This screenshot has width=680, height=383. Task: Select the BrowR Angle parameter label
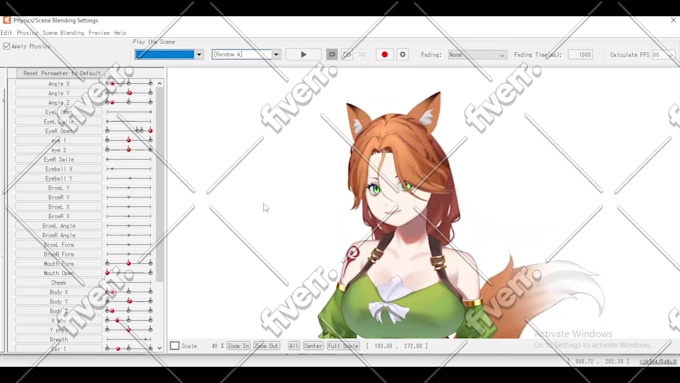coord(59,235)
